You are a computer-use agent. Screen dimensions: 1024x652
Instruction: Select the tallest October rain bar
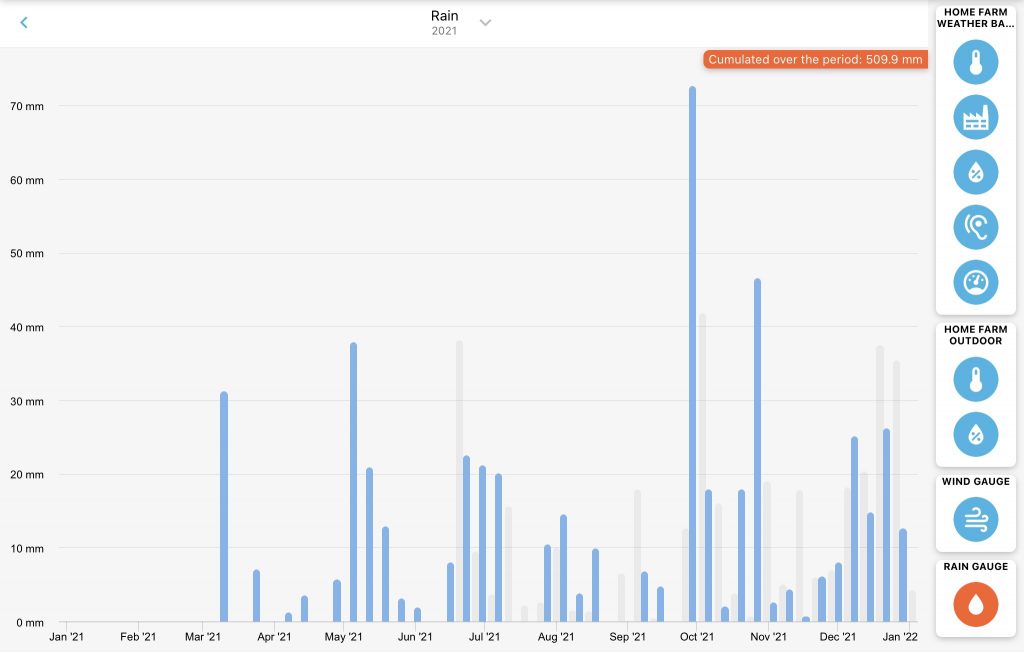[692, 353]
